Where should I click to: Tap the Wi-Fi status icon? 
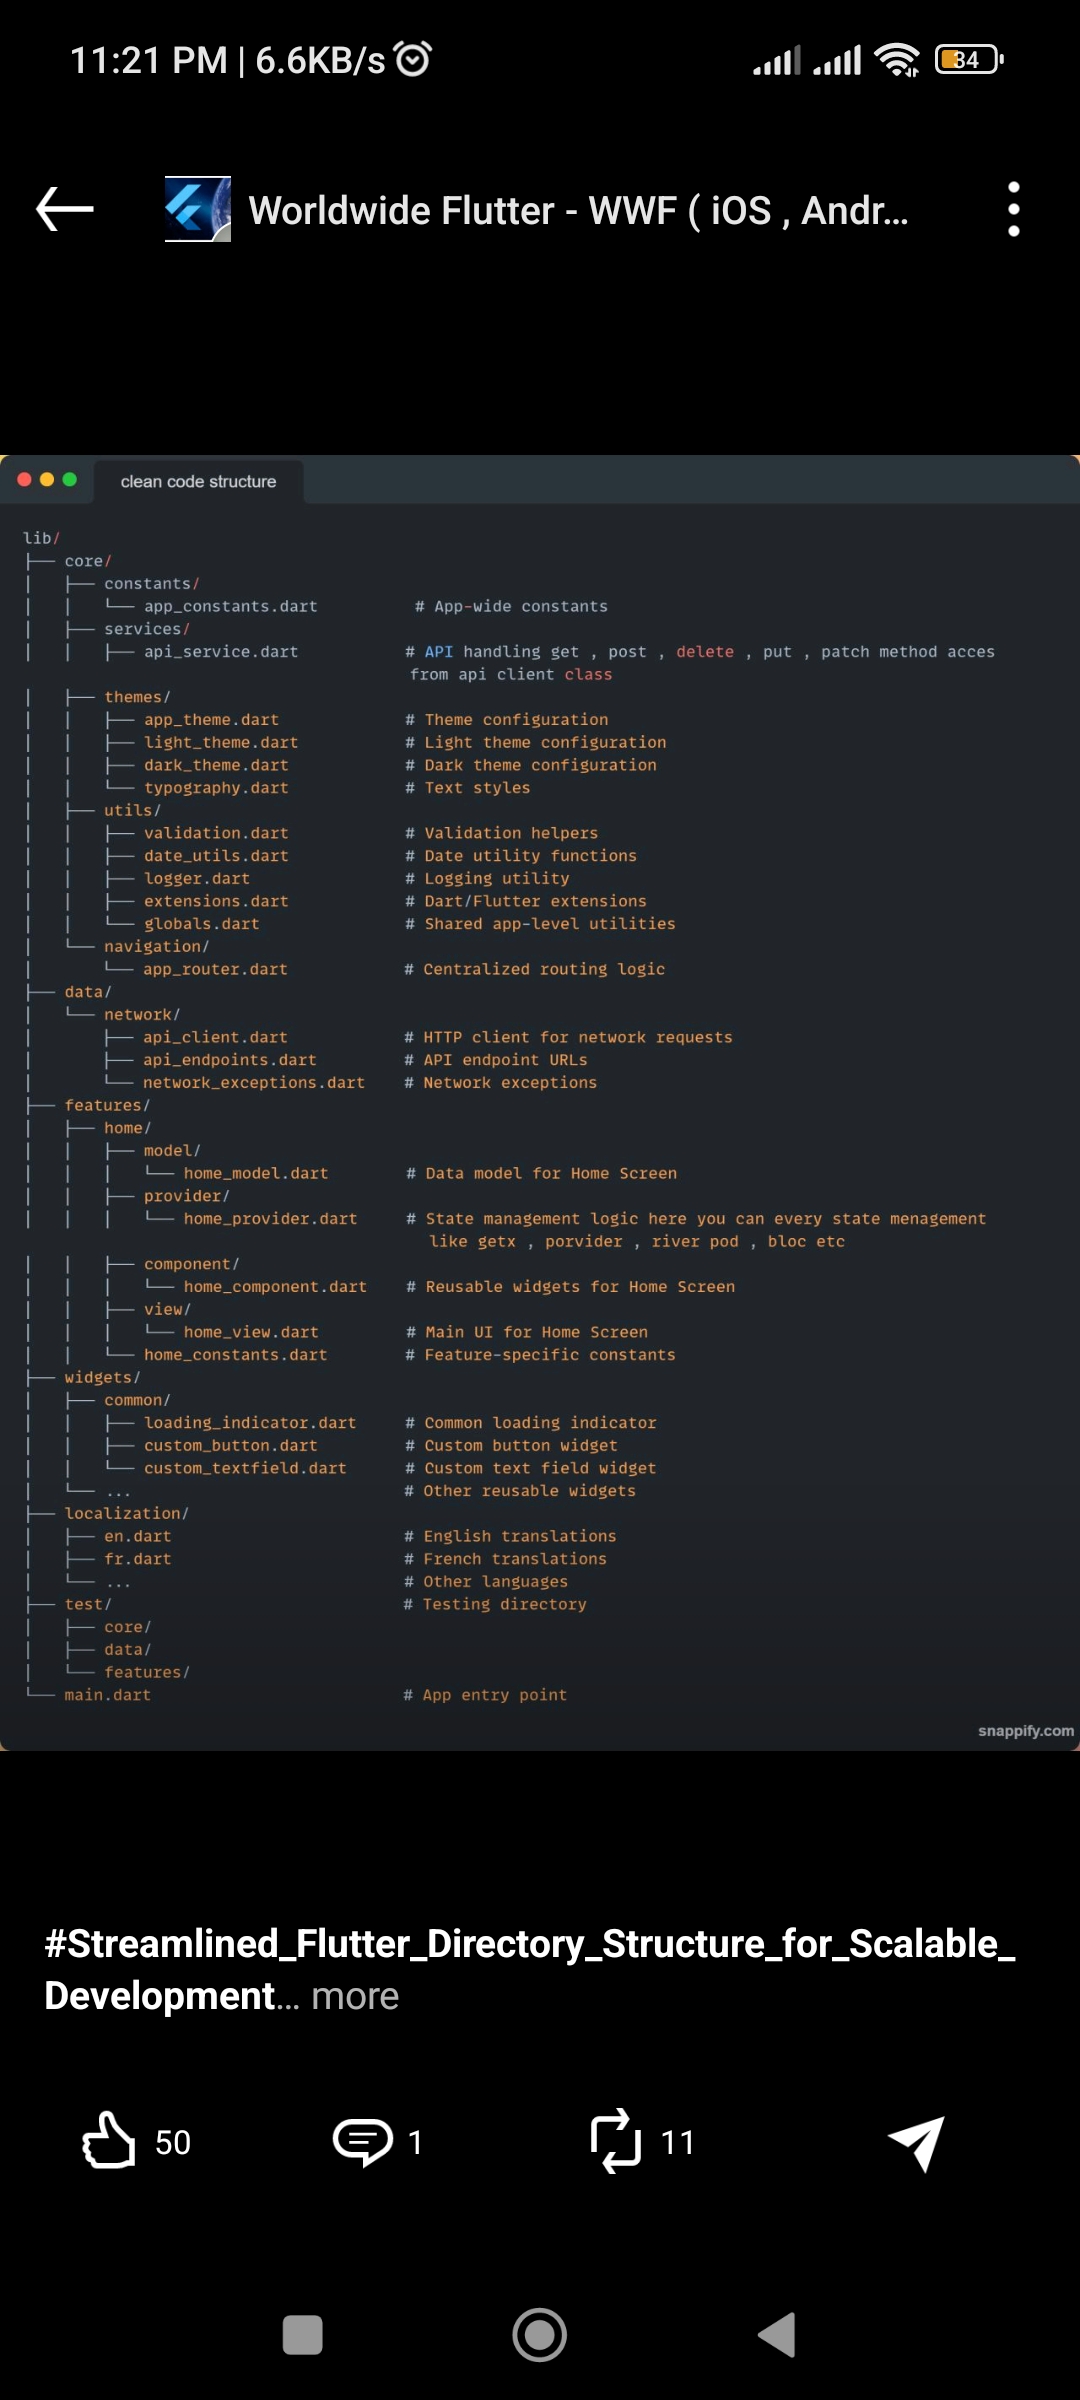pyautogui.click(x=897, y=60)
